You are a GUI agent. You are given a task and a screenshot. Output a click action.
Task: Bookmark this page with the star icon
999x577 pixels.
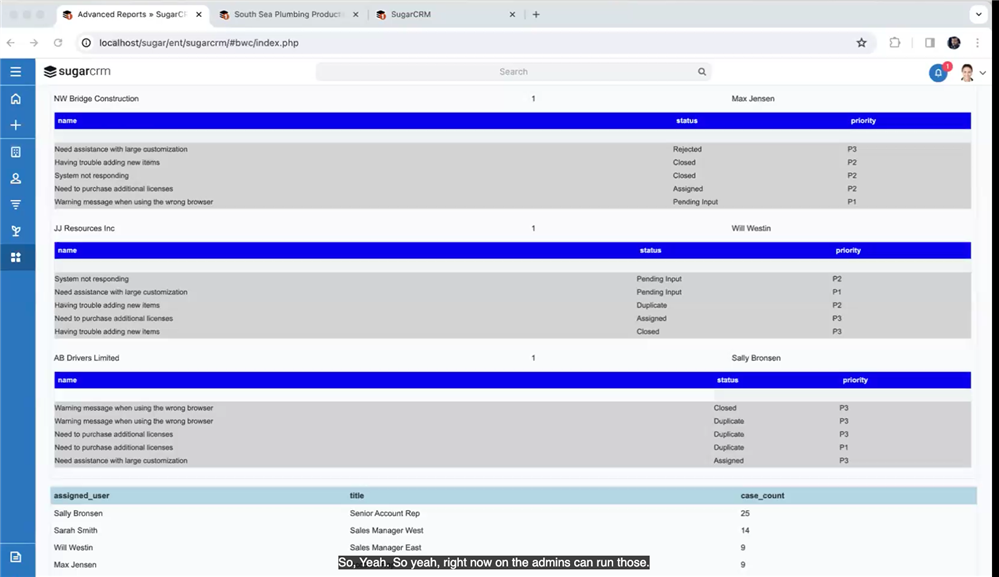click(861, 43)
